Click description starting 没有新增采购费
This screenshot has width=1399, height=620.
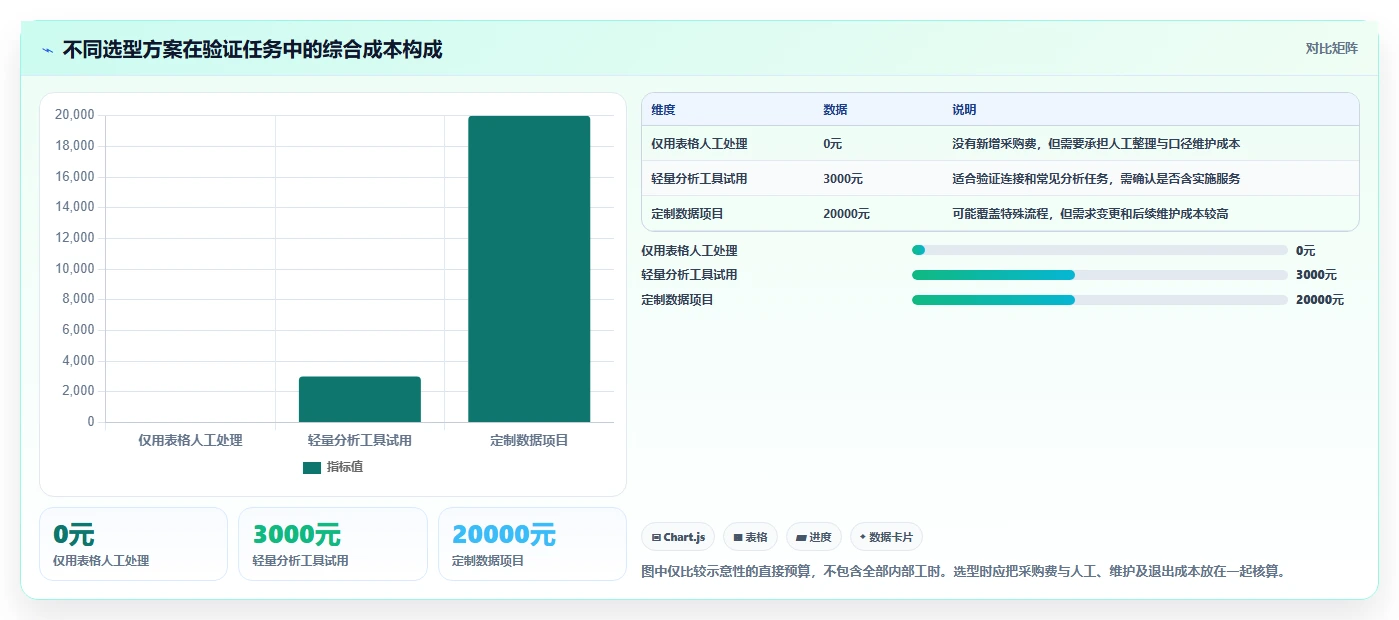click(x=1096, y=144)
